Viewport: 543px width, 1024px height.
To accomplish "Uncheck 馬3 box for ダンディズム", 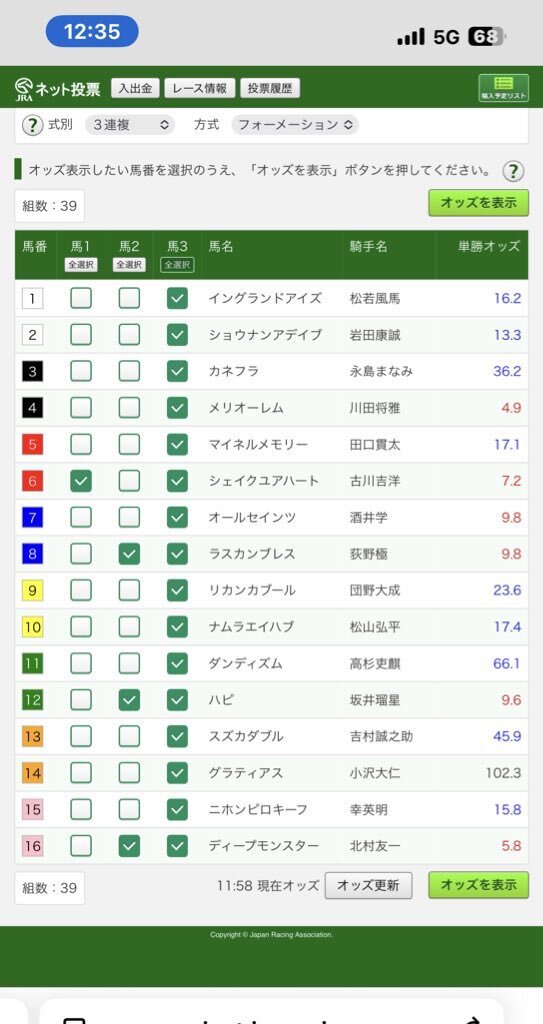I will 177,664.
